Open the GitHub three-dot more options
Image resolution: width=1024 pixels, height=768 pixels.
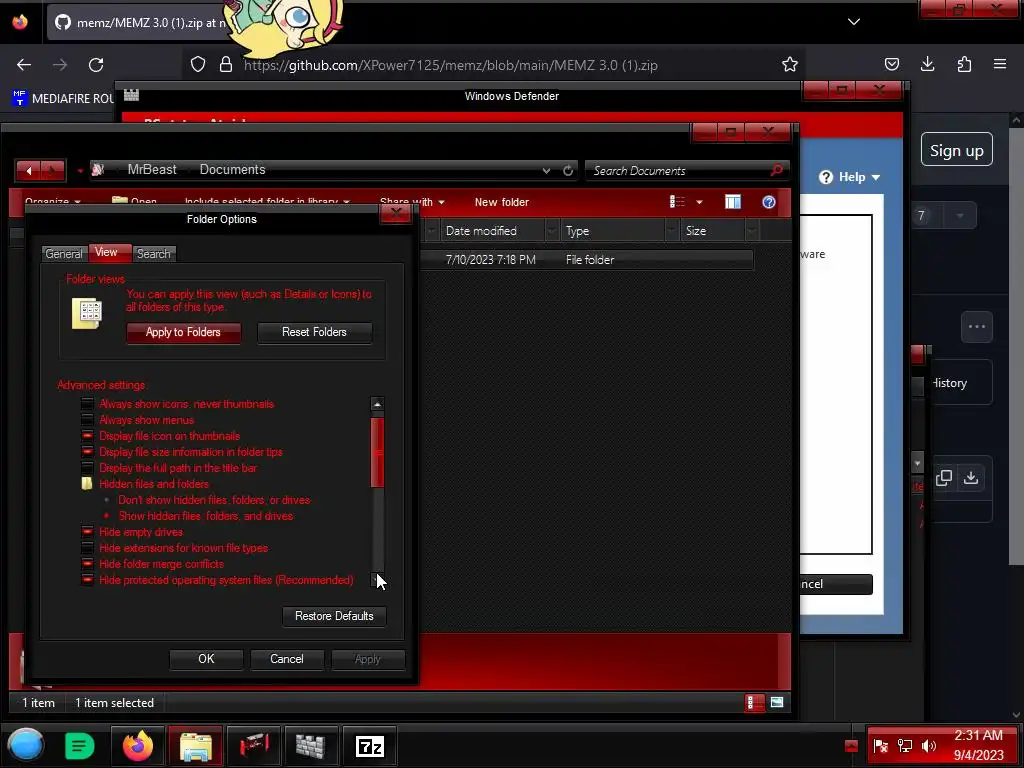click(x=976, y=327)
